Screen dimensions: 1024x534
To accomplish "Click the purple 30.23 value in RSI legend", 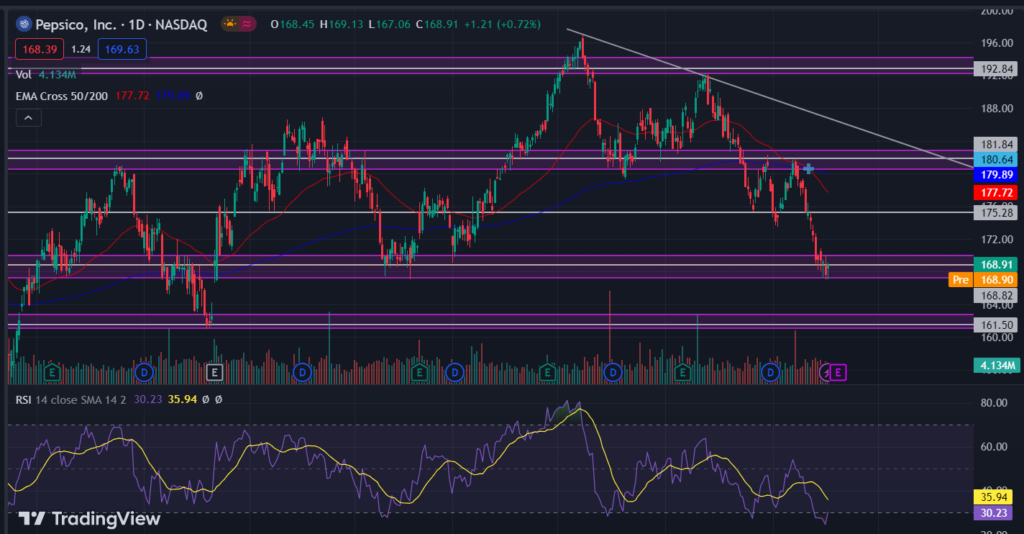I will coord(148,399).
